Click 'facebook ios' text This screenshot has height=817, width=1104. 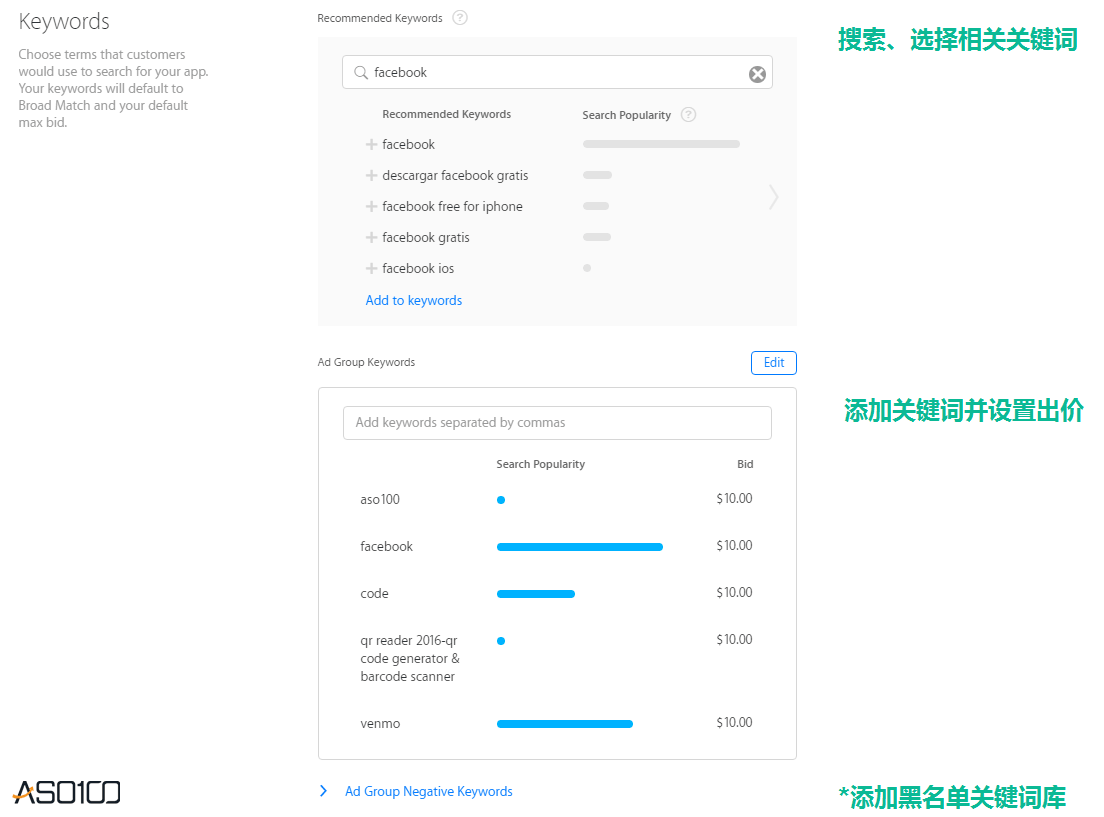[418, 268]
